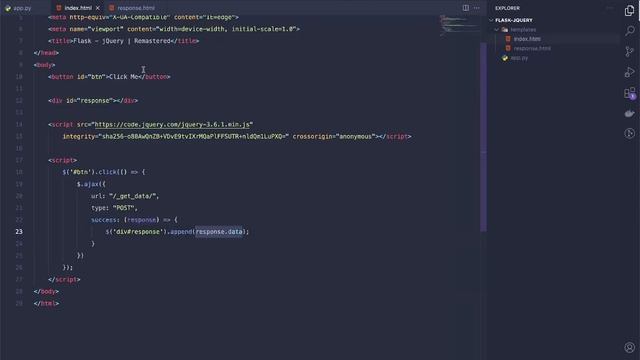The height and width of the screenshot is (360, 640).
Task: Click the opening <body> tag
Action: click(44, 65)
